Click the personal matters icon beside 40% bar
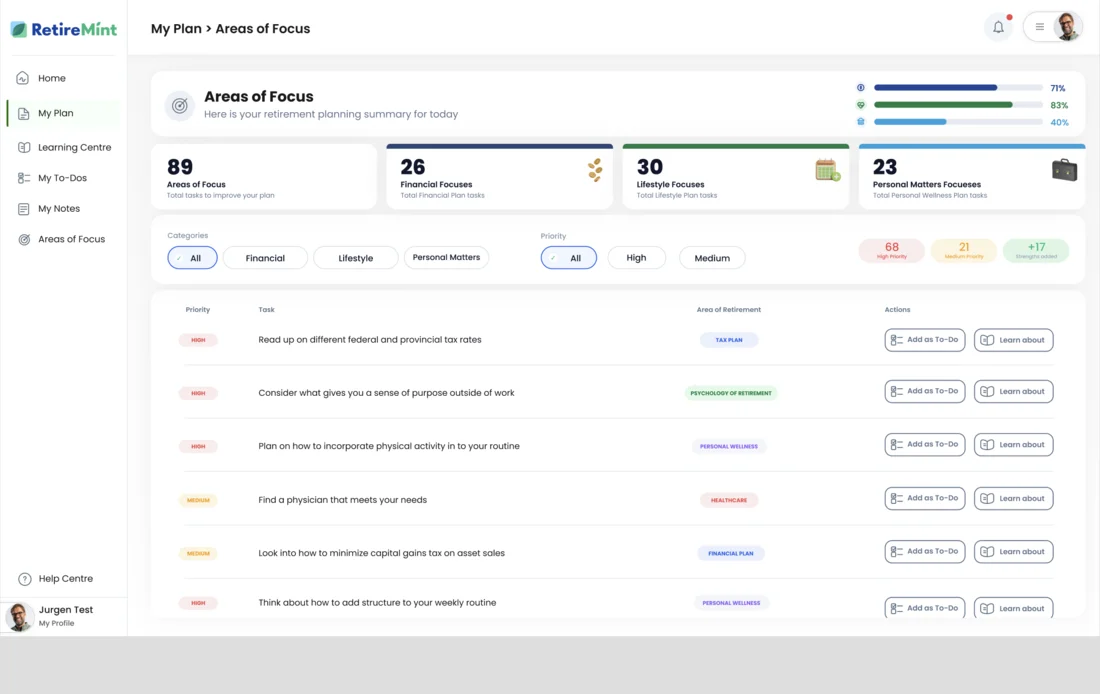The width and height of the screenshot is (1100, 694). pos(861,121)
